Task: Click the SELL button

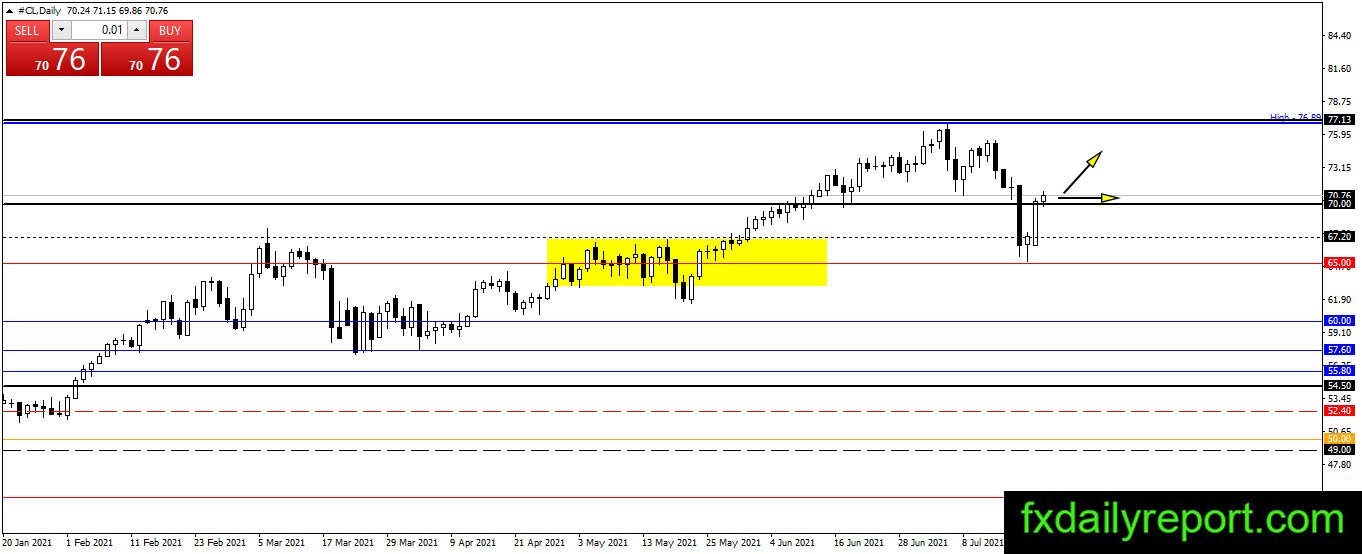Action: click(x=27, y=30)
